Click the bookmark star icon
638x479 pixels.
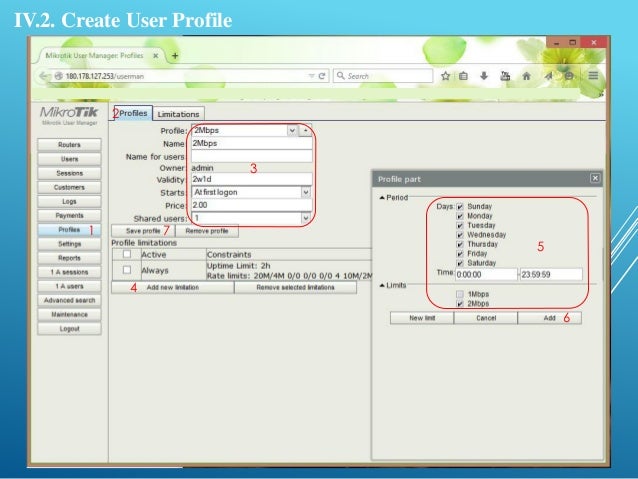tap(446, 76)
